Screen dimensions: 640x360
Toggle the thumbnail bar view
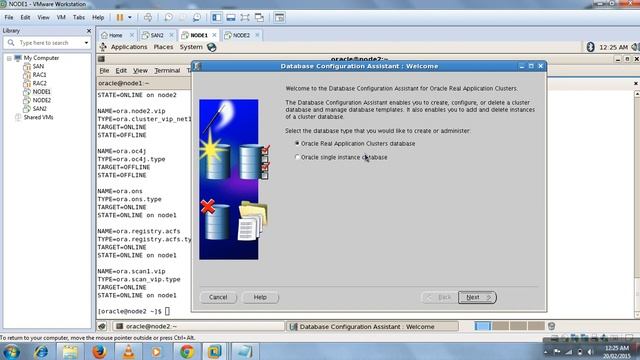tap(231, 18)
